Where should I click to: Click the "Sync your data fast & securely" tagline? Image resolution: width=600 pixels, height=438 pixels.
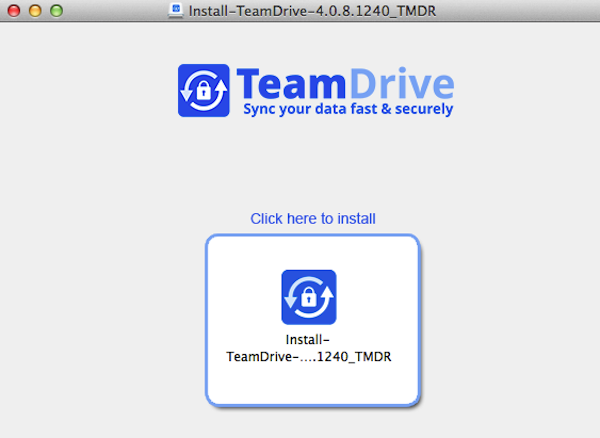pos(348,109)
